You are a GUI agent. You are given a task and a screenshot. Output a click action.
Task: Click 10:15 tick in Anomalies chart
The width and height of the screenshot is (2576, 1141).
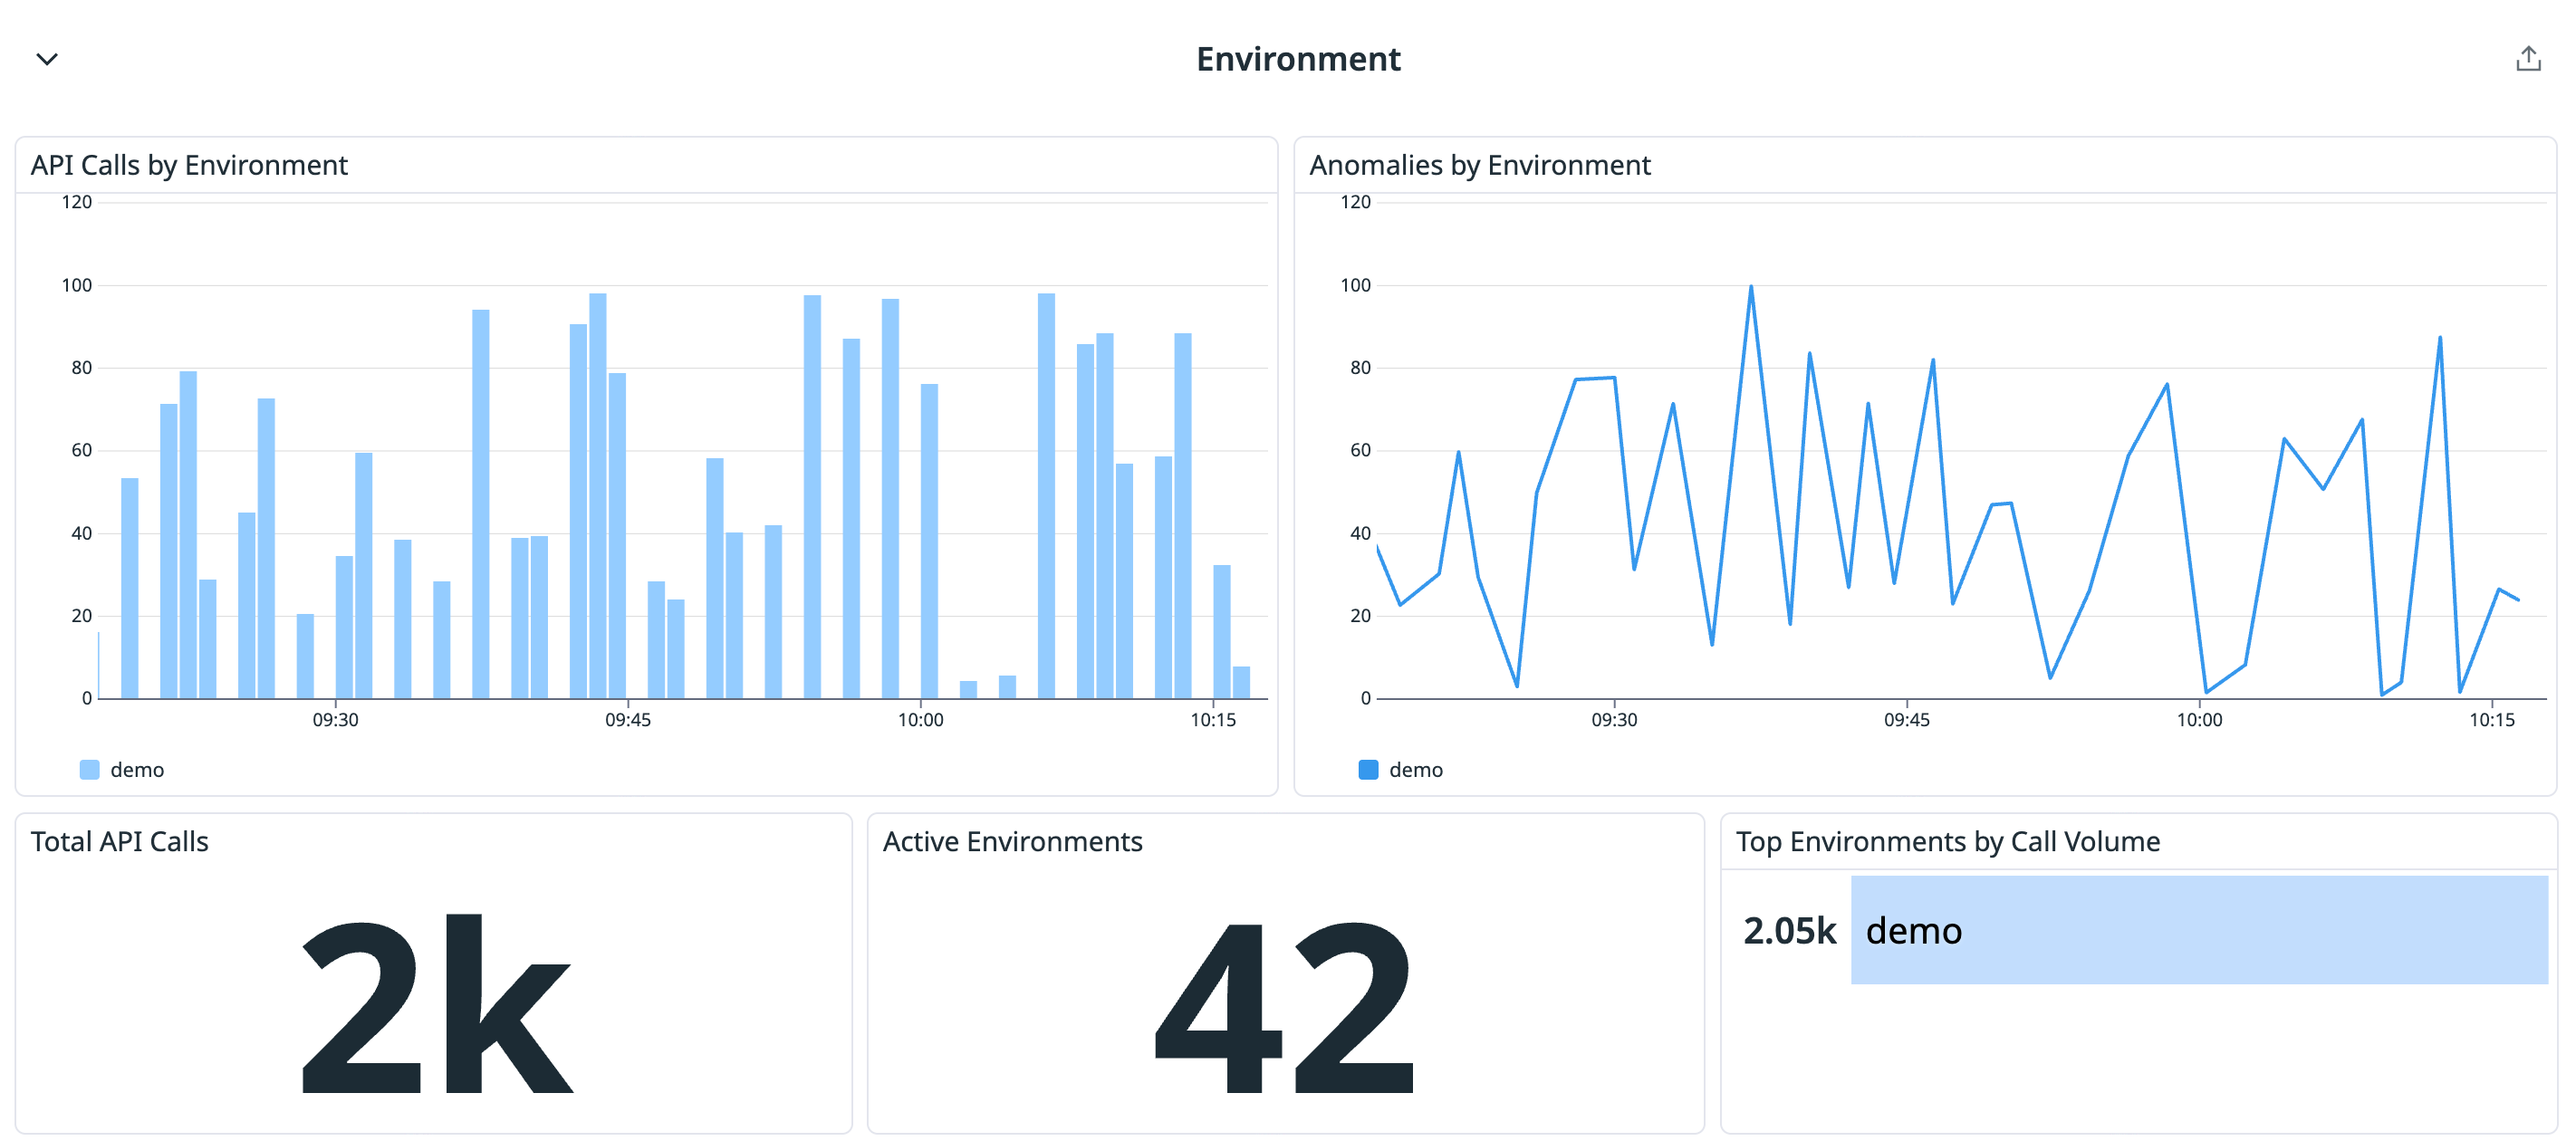[x=2491, y=719]
